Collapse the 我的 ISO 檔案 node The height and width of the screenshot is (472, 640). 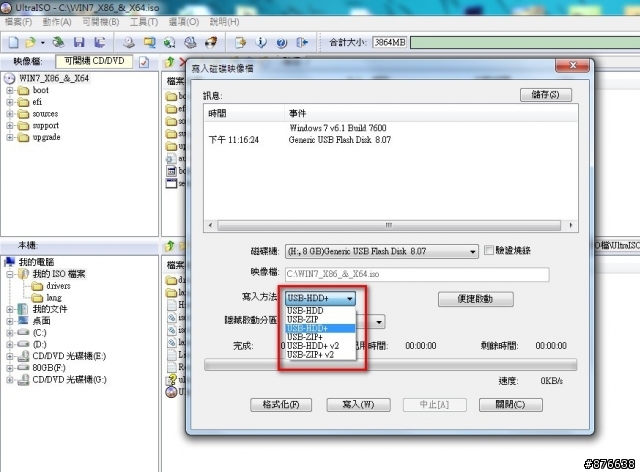click(x=10, y=274)
